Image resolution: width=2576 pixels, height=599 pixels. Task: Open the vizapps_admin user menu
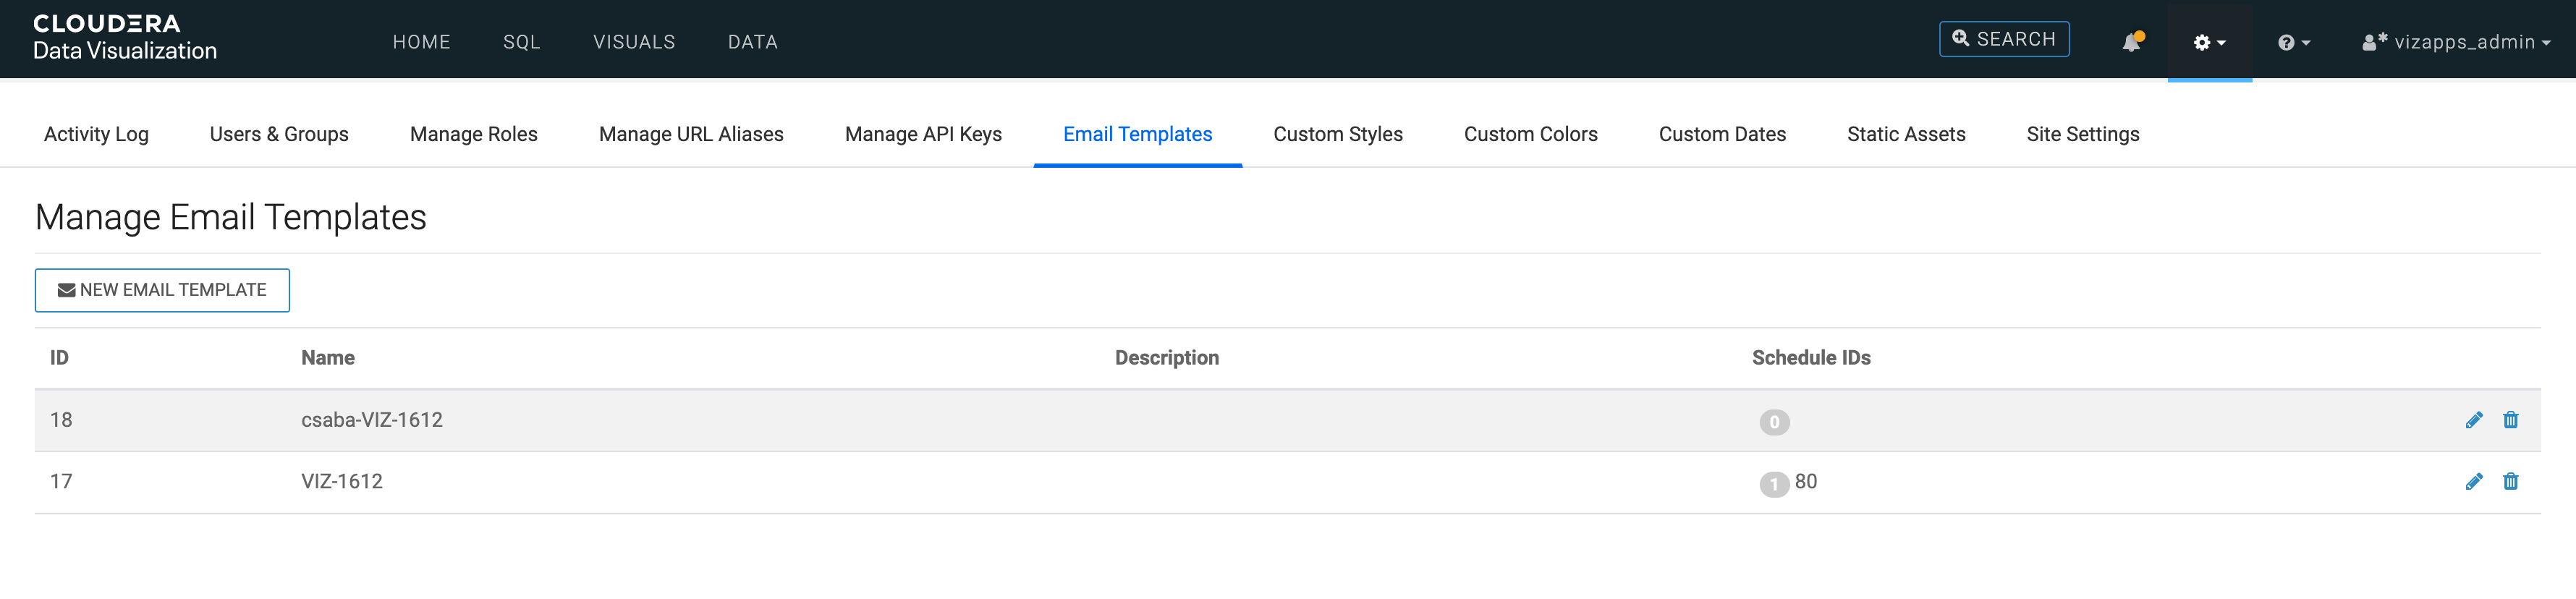pyautogui.click(x=2455, y=42)
